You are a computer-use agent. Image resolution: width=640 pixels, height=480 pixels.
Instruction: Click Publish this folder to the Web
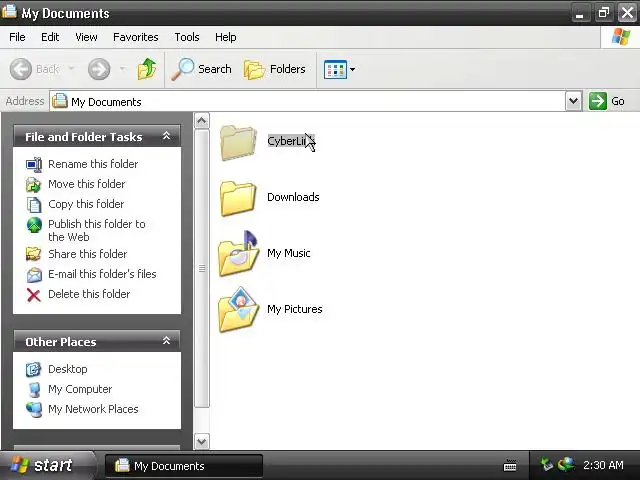pos(97,230)
